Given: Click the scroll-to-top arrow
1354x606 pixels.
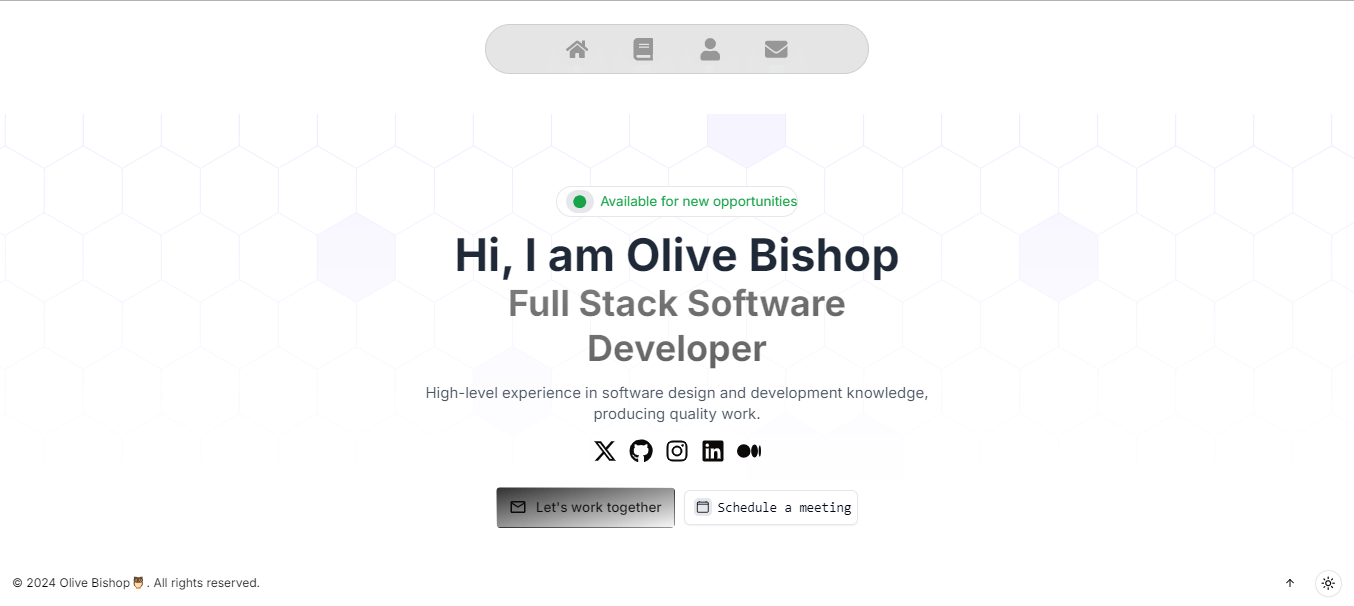Looking at the screenshot, I should [1290, 583].
